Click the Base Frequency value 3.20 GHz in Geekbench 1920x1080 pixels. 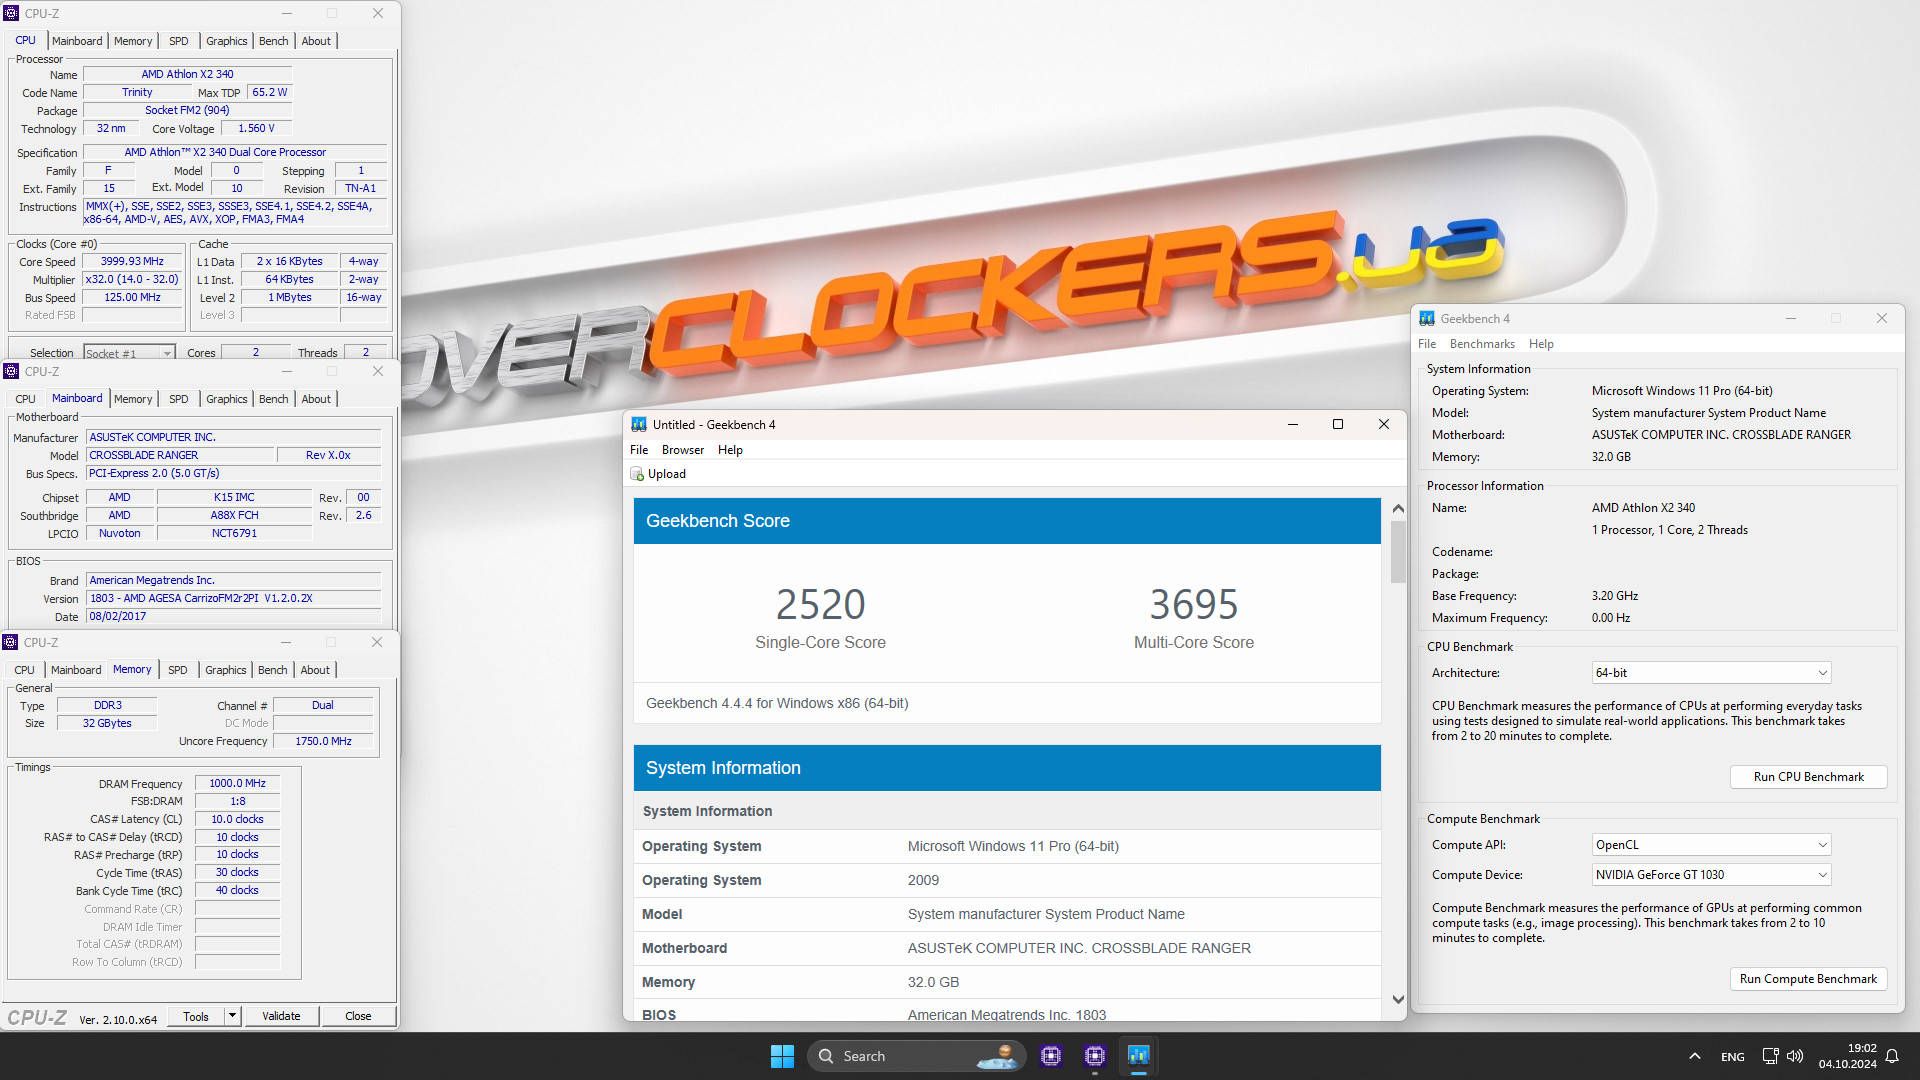pyautogui.click(x=1615, y=596)
